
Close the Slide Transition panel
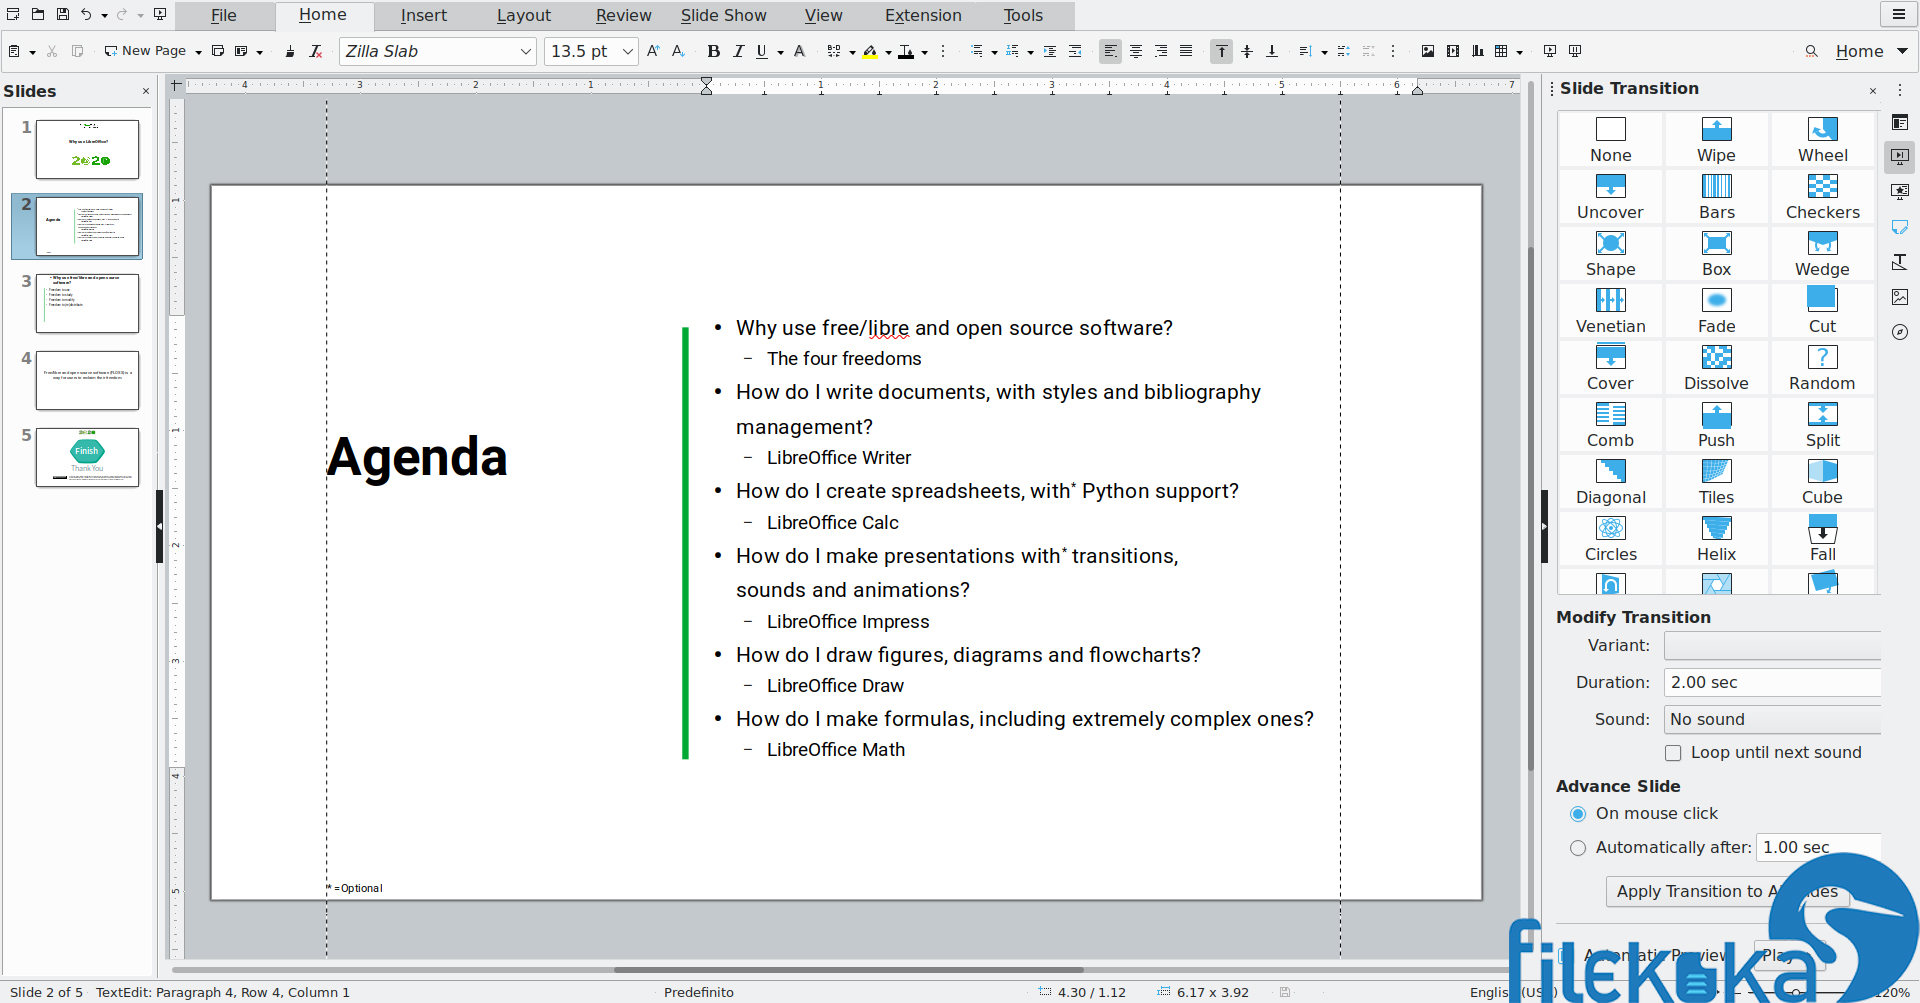(x=1873, y=91)
